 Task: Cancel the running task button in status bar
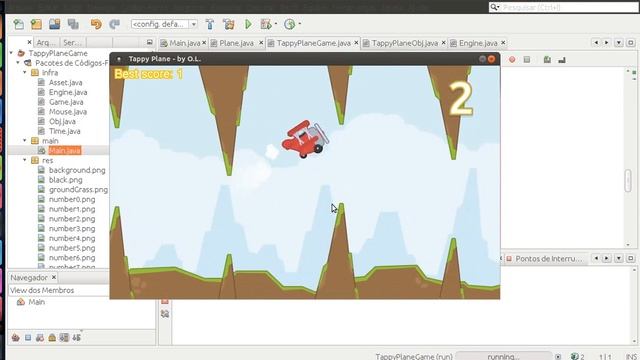pyautogui.click(x=558, y=357)
